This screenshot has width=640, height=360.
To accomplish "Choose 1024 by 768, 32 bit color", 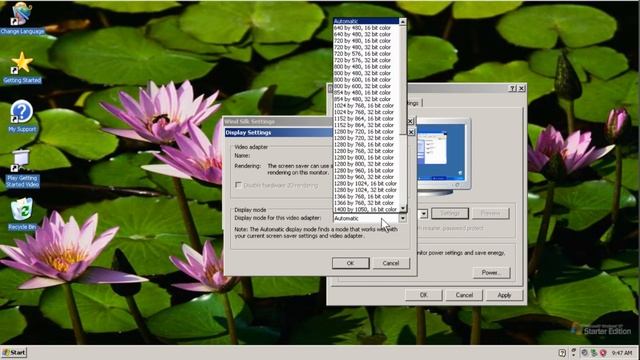I will (x=366, y=112).
